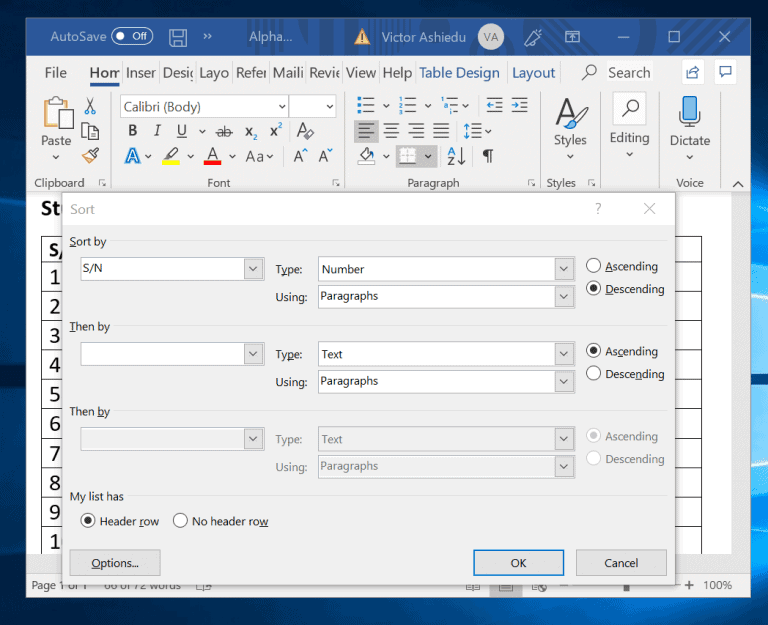768x625 pixels.
Task: Apply Bold formatting from the ribbon
Action: click(132, 131)
